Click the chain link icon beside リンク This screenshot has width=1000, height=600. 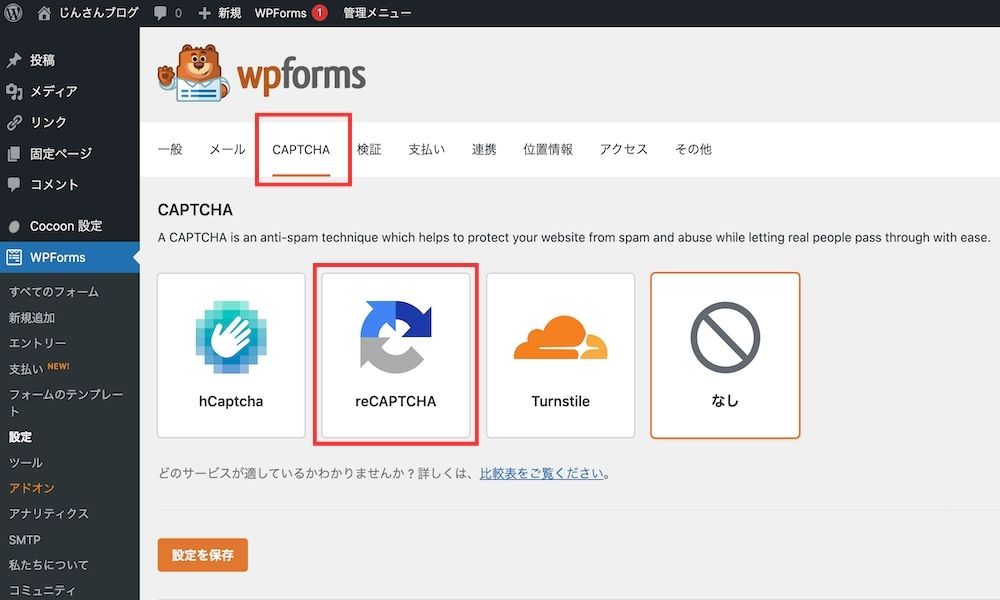[14, 122]
